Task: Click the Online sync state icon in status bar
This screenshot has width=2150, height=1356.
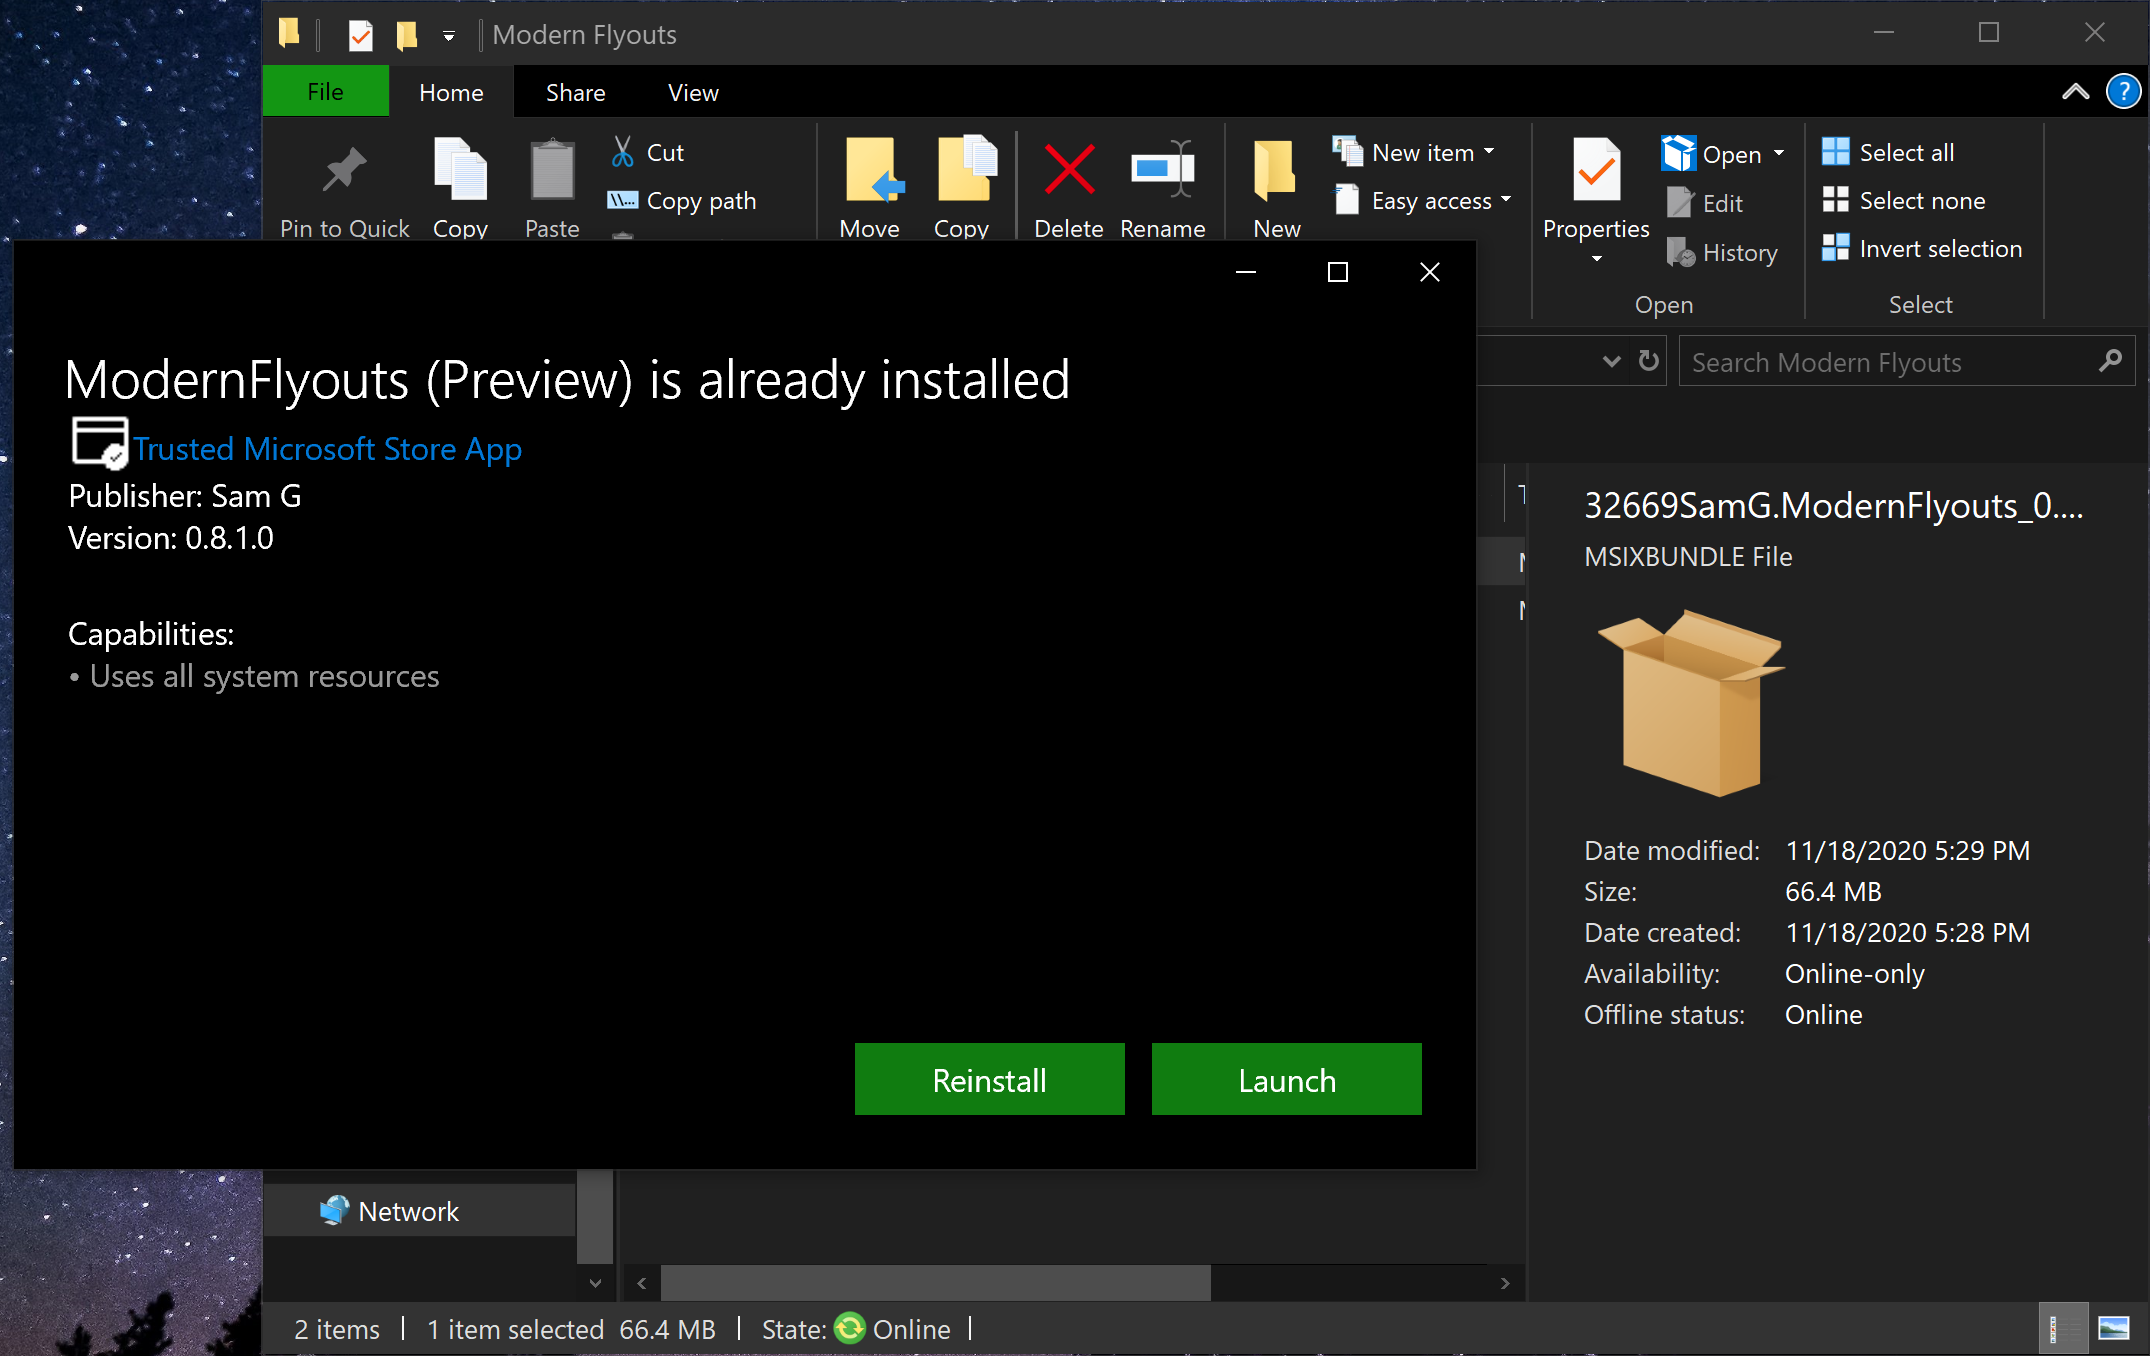Action: tap(849, 1328)
